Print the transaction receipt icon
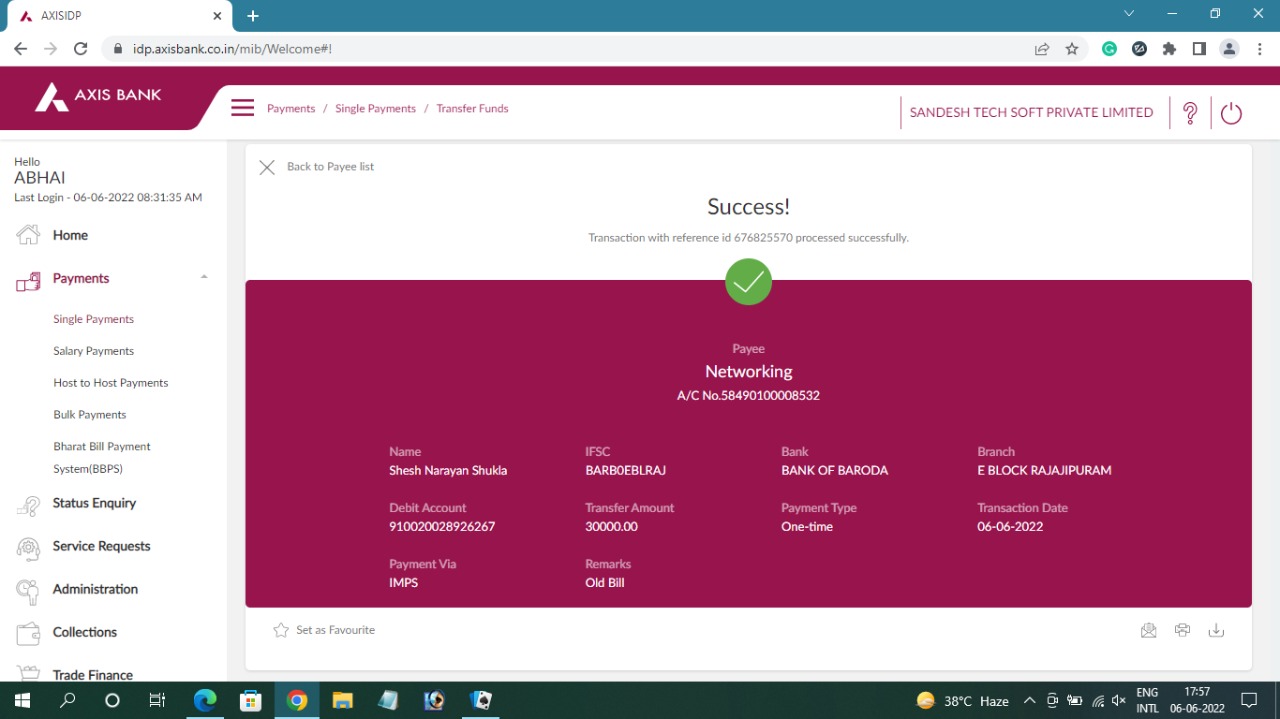 click(1182, 630)
